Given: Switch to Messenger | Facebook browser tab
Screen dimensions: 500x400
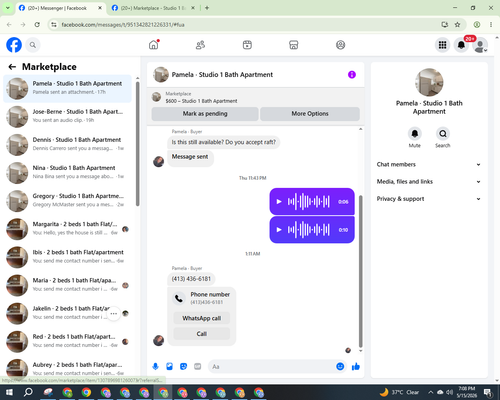Looking at the screenshot, I should point(61,8).
